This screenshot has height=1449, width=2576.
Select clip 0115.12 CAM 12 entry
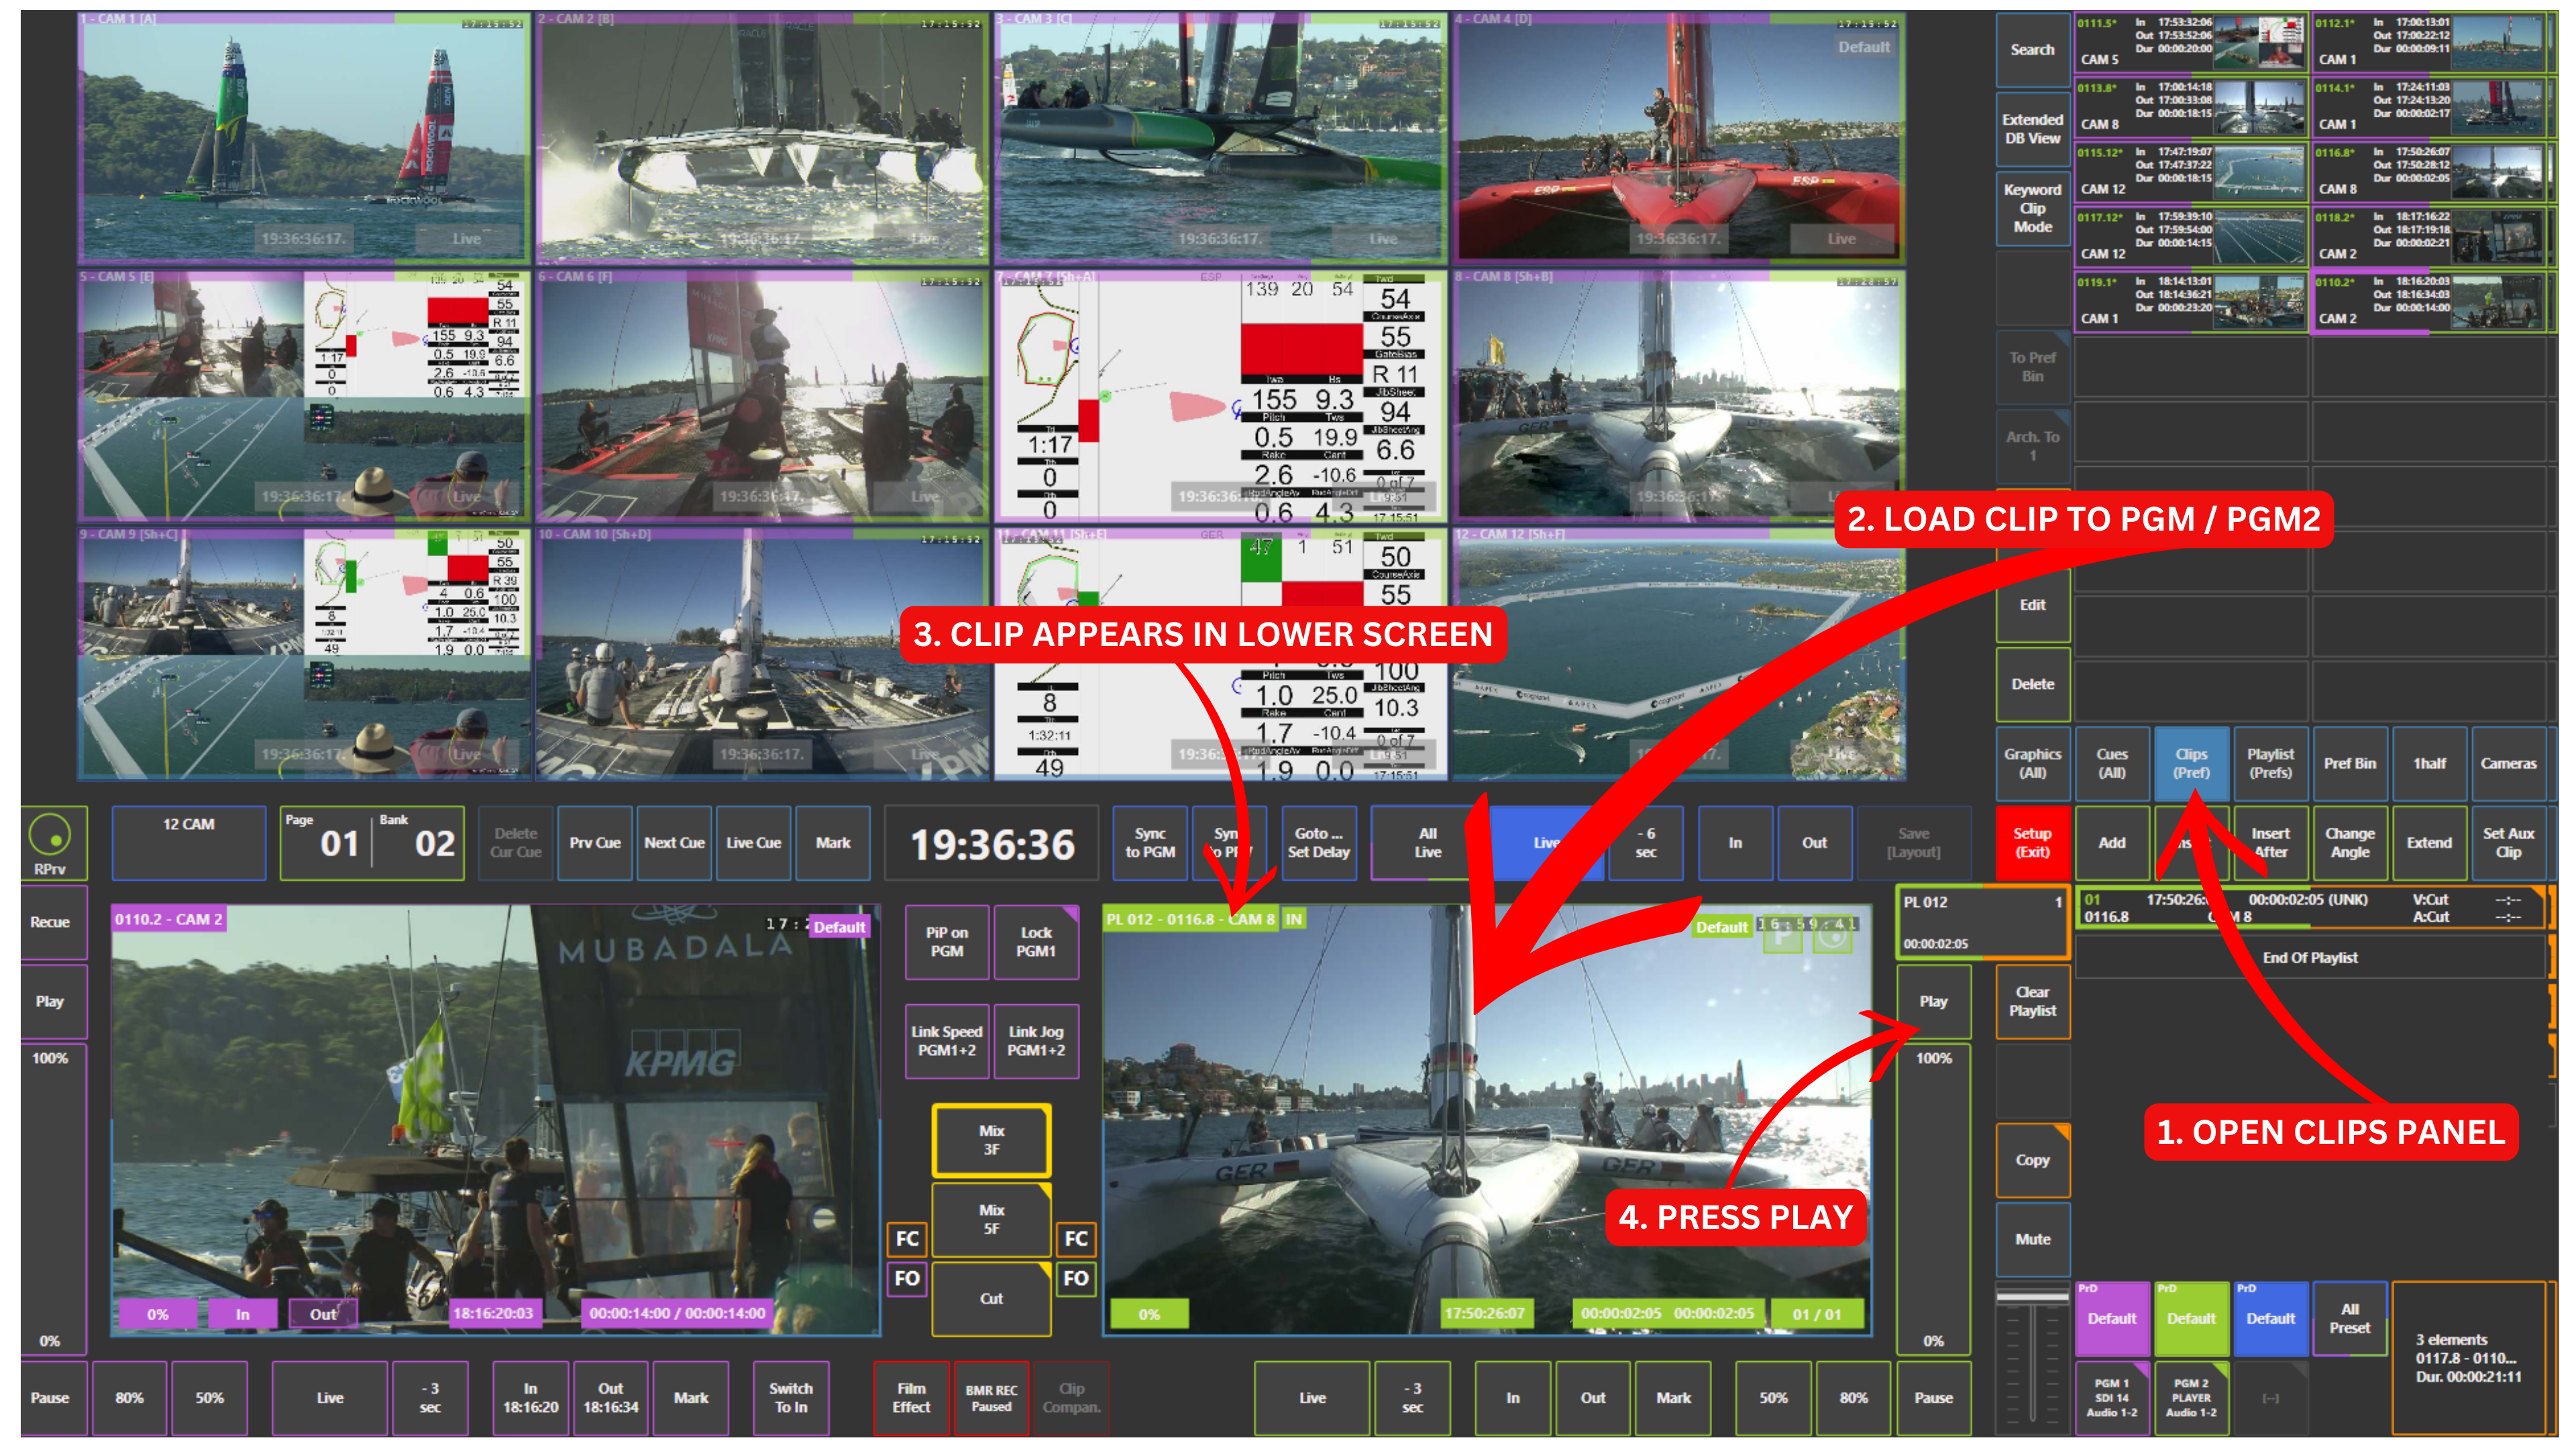[2191, 172]
